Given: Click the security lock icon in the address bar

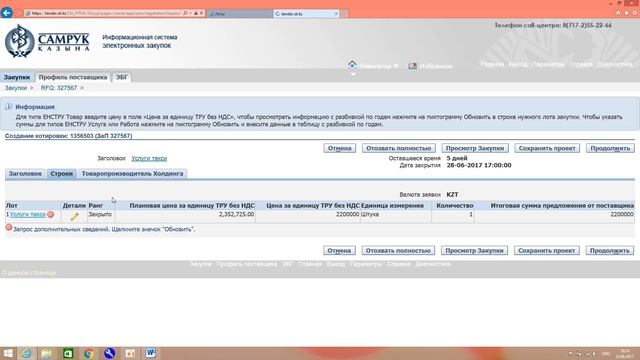Looking at the screenshot, I should (196, 13).
